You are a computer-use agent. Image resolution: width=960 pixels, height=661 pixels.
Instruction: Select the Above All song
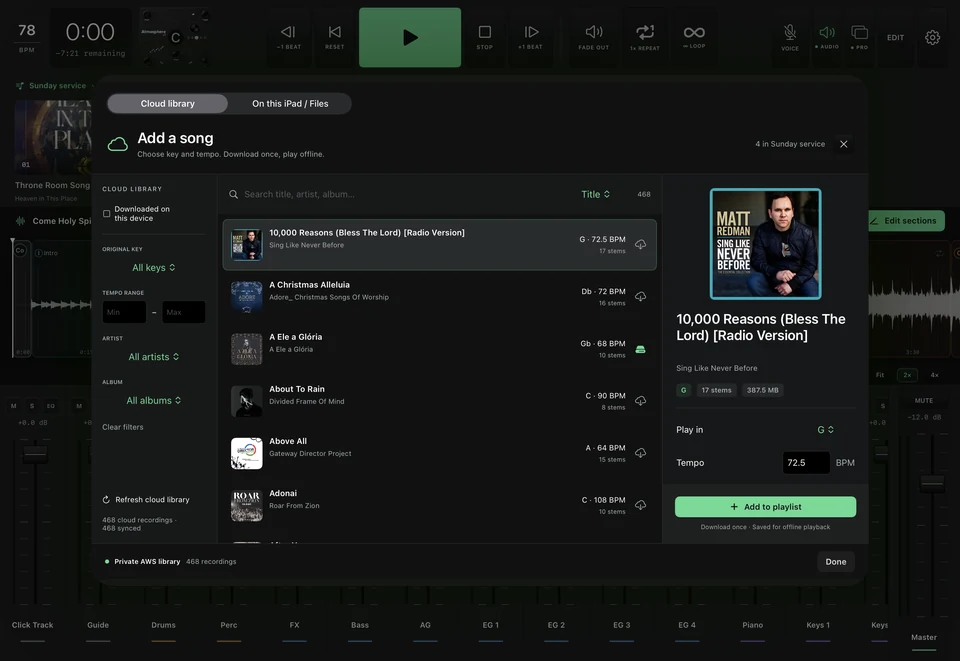(440, 453)
